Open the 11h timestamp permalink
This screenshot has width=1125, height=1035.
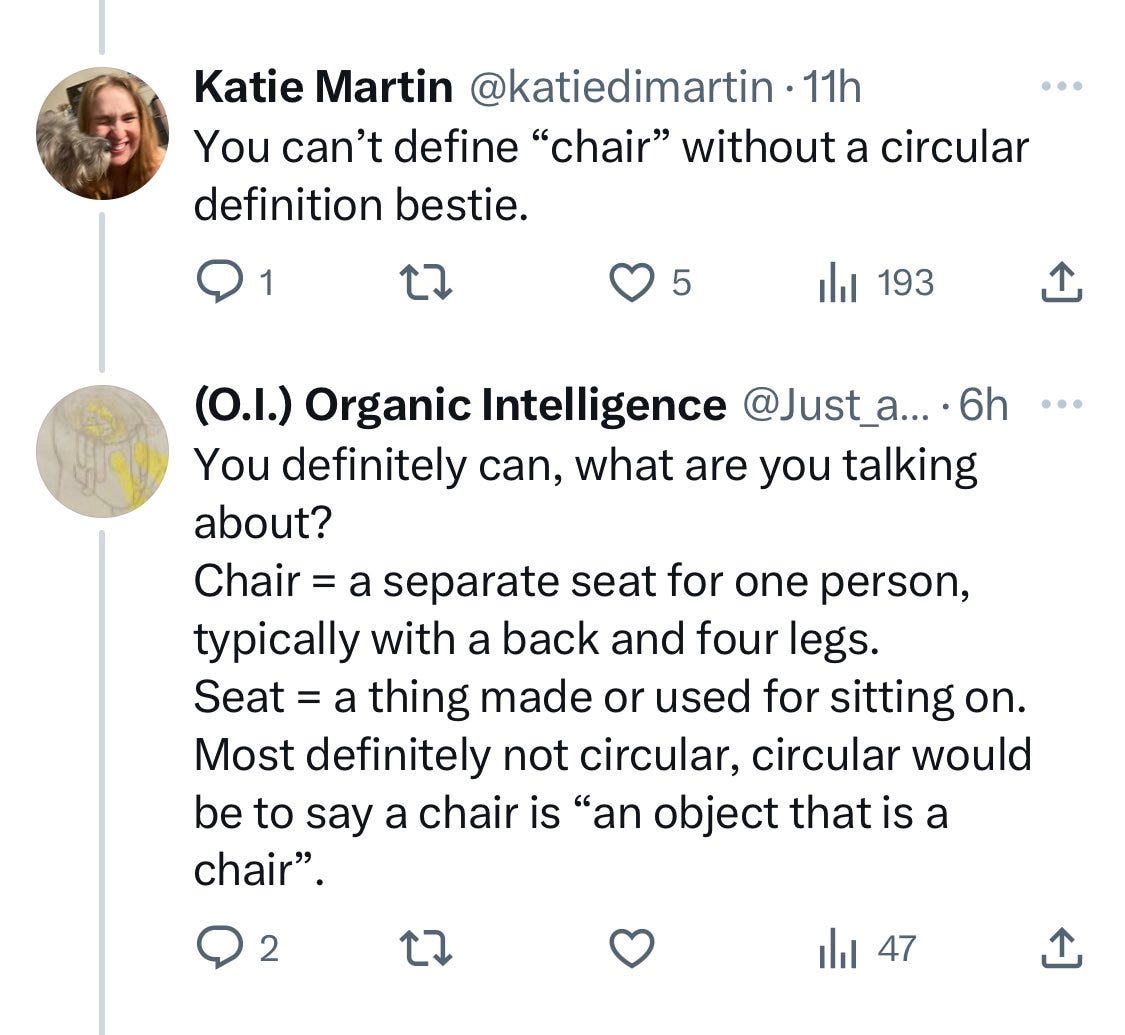pos(832,87)
